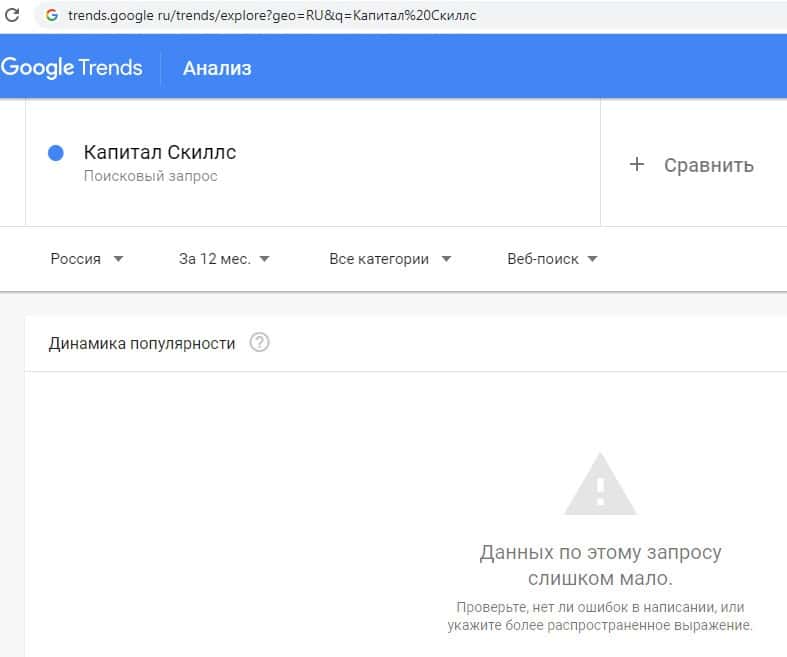Click the dropdown arrow beside Веб-поиск
This screenshot has height=657, width=787.
click(x=592, y=259)
